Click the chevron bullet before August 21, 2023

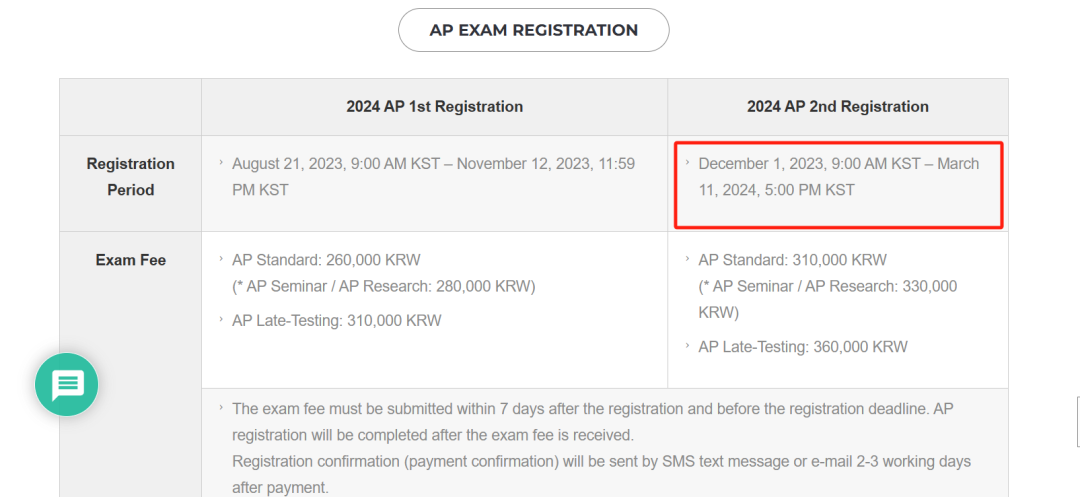[x=221, y=162]
